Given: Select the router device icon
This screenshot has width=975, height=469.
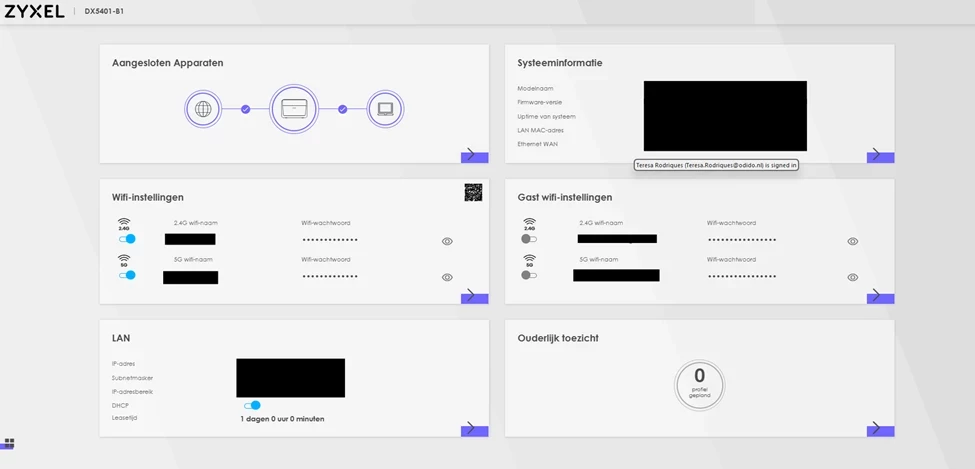Looking at the screenshot, I should (x=293, y=109).
